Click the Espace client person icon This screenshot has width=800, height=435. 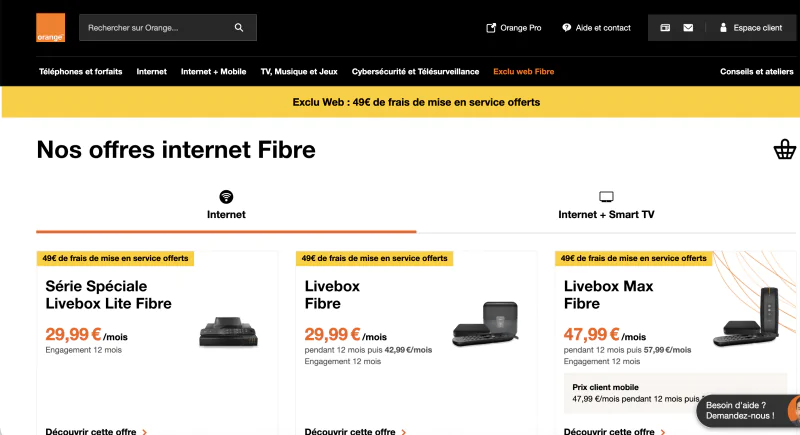point(724,28)
